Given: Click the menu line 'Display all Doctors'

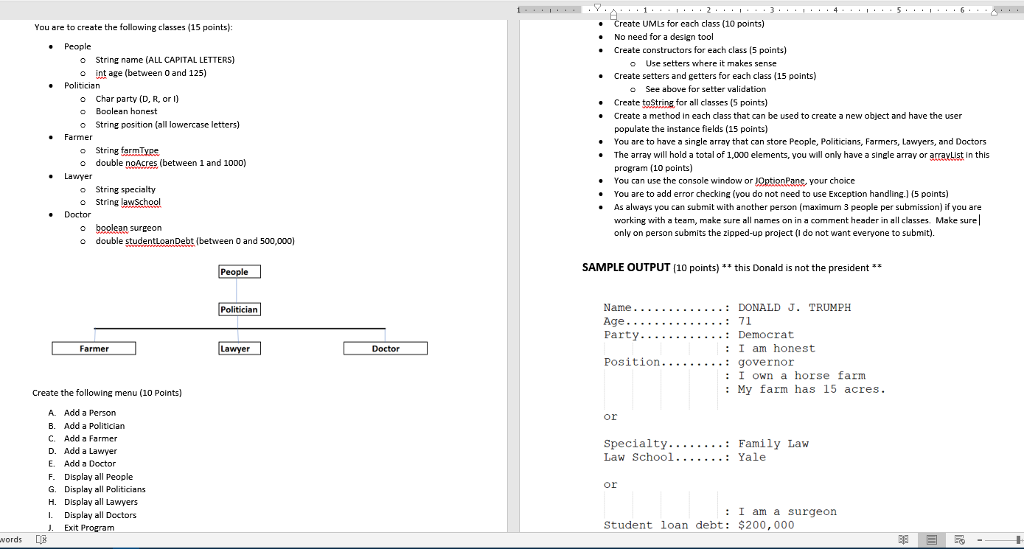Looking at the screenshot, I should [100, 515].
